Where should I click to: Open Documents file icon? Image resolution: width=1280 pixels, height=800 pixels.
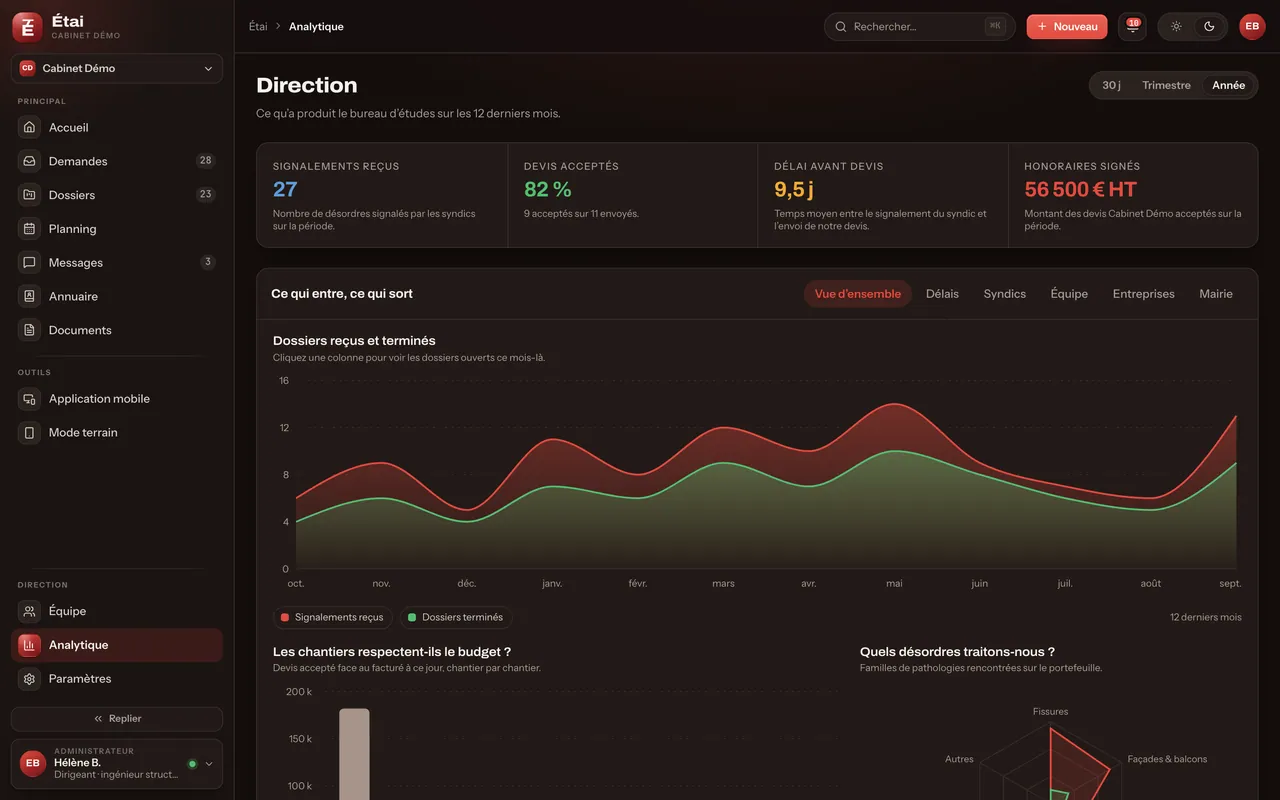pyautogui.click(x=29, y=330)
